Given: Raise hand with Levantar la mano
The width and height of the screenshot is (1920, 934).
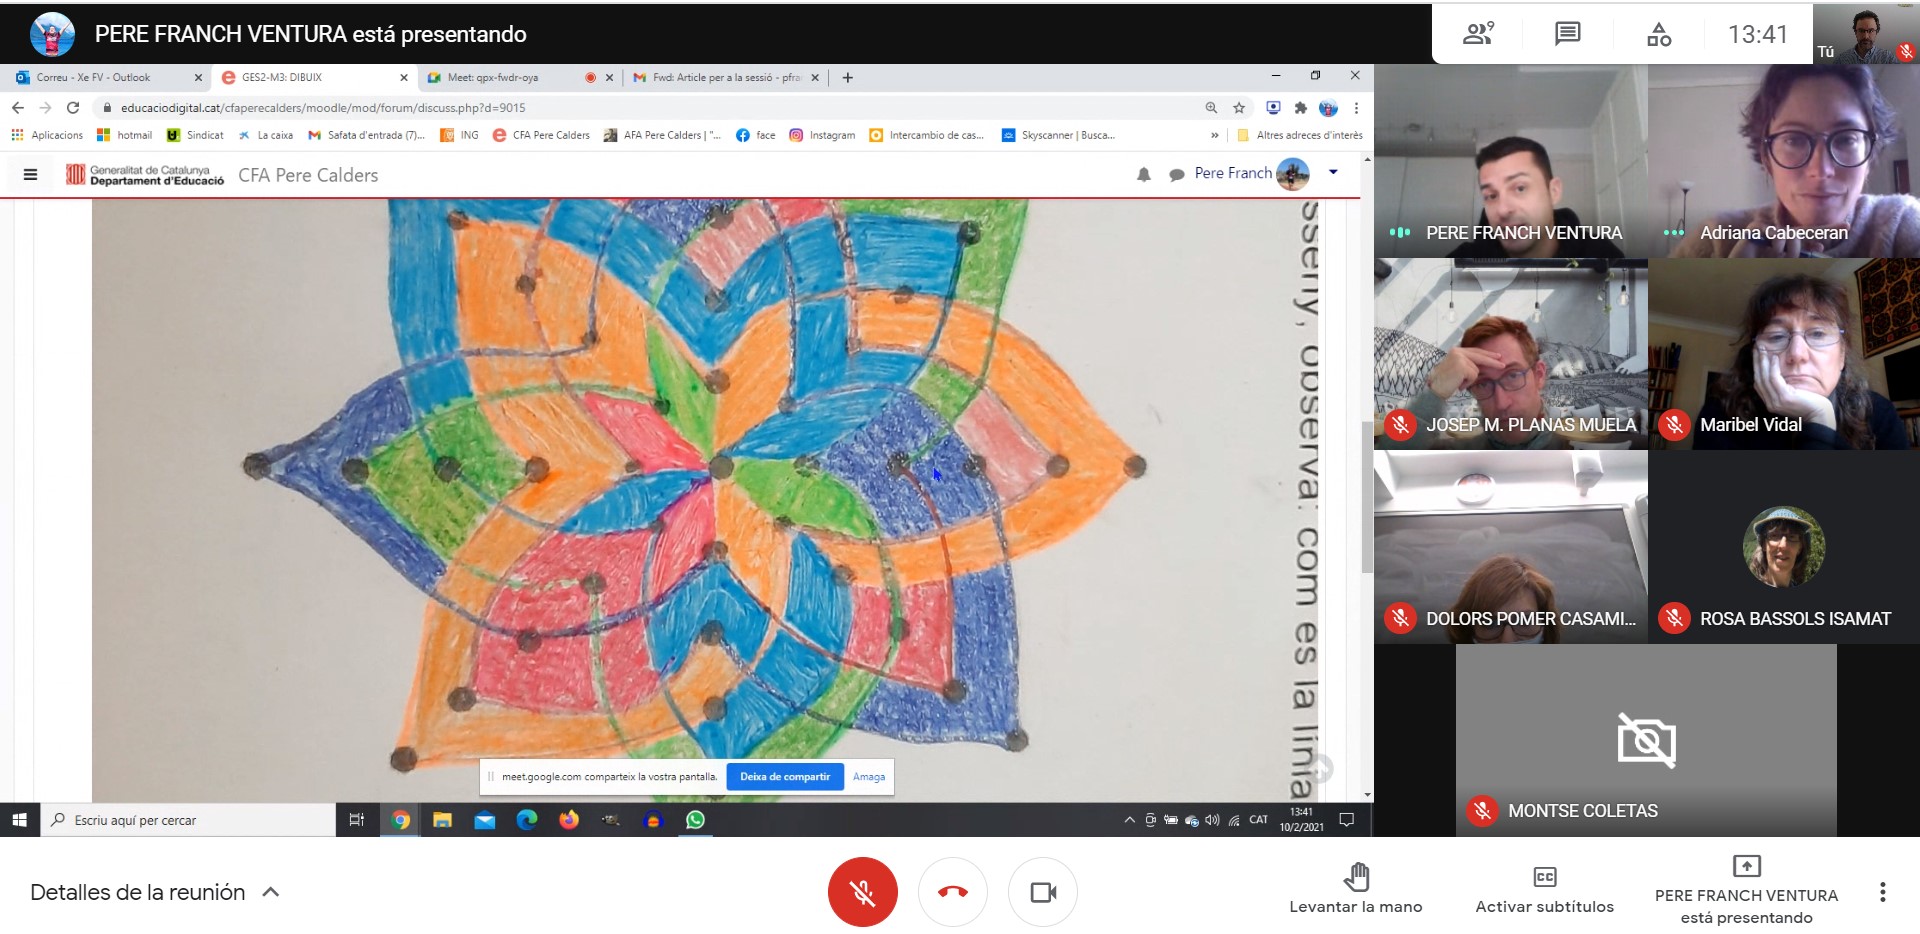Looking at the screenshot, I should pyautogui.click(x=1355, y=888).
